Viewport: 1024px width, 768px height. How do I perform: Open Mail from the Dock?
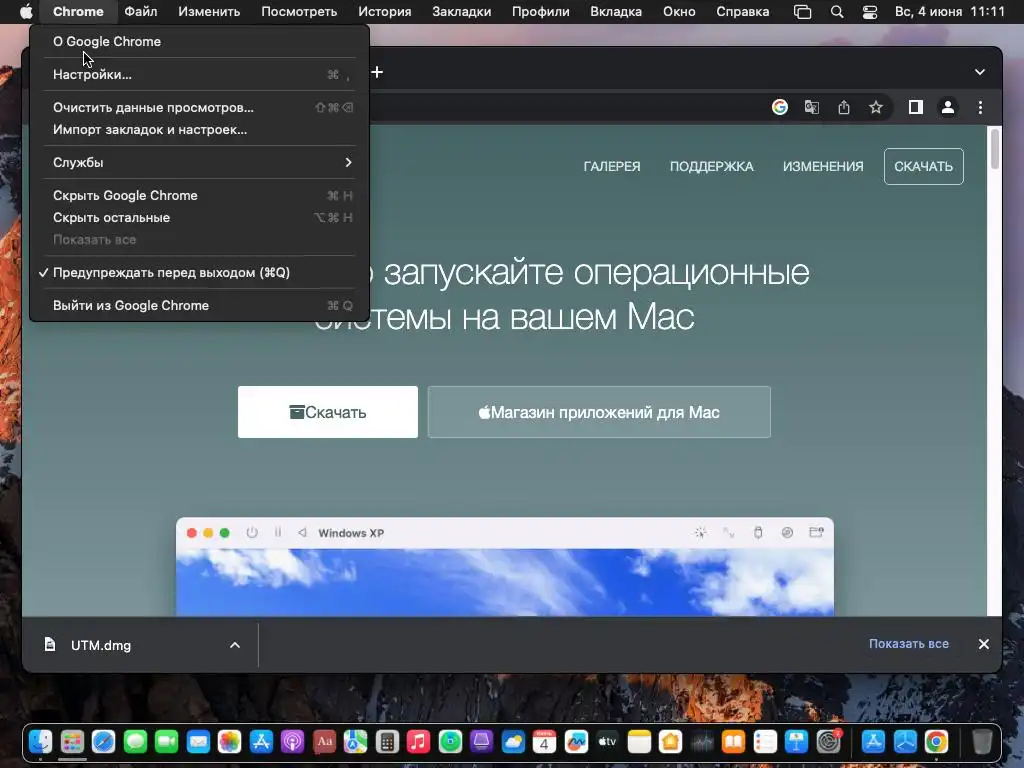(198, 742)
